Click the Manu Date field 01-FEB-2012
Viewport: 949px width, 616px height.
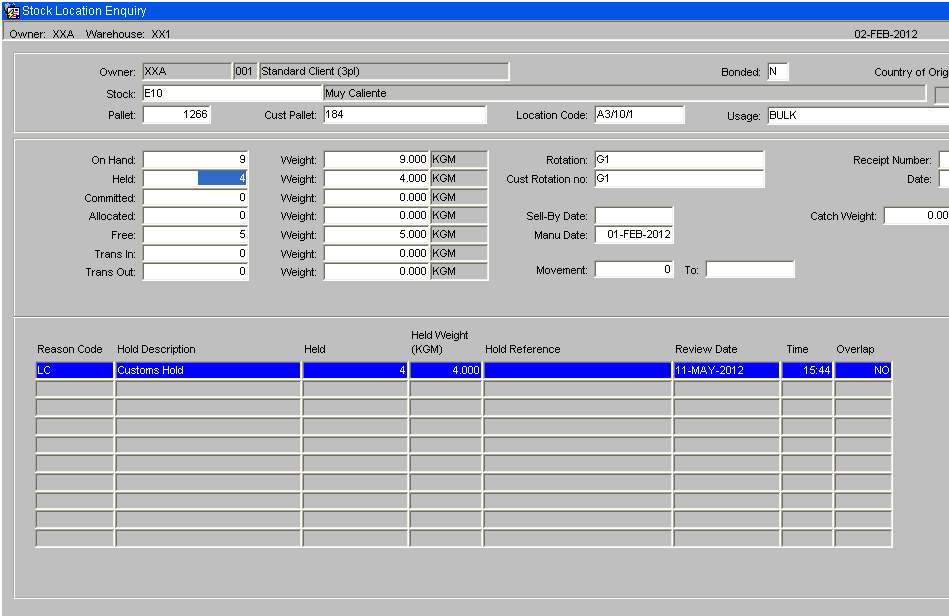point(634,235)
